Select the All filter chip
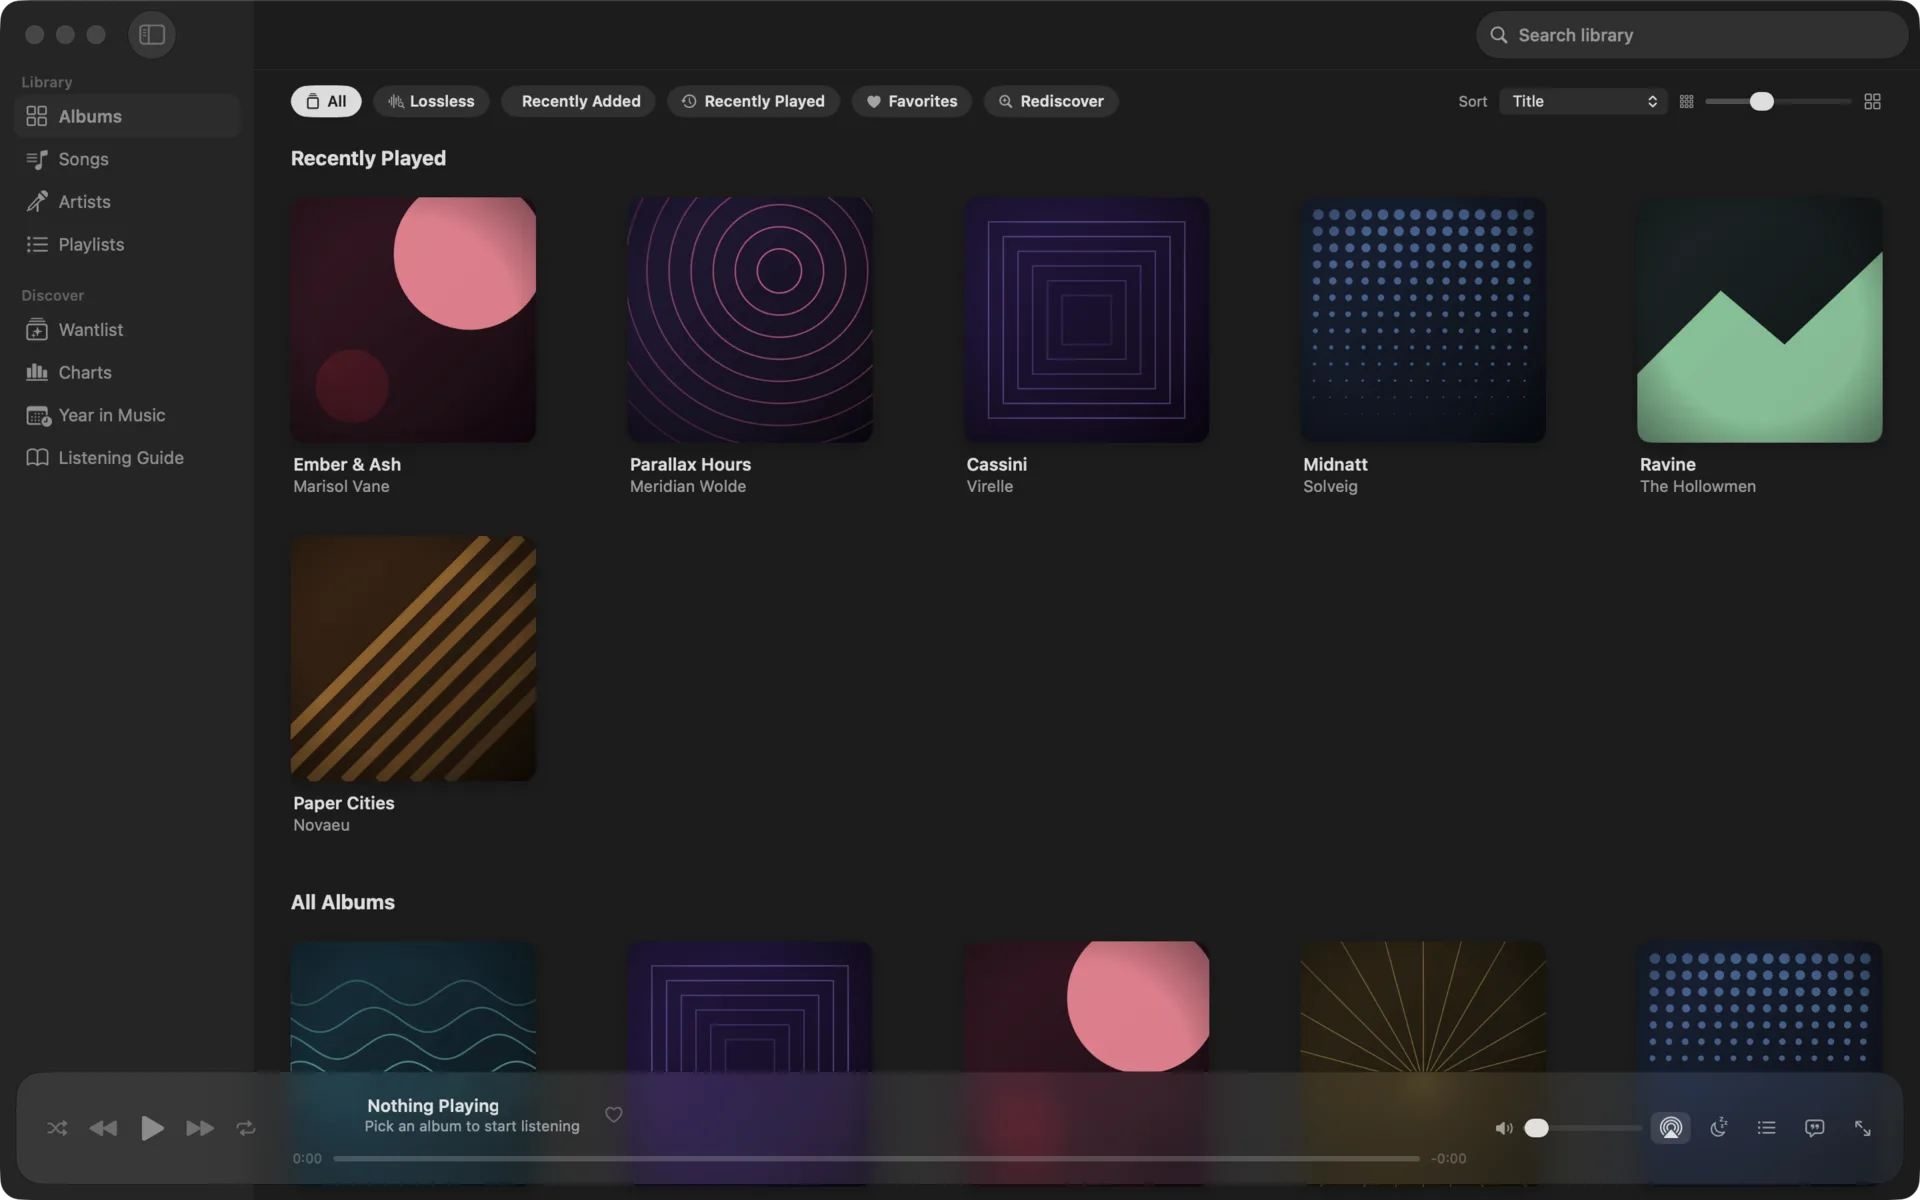The height and width of the screenshot is (1200, 1920). click(x=326, y=101)
